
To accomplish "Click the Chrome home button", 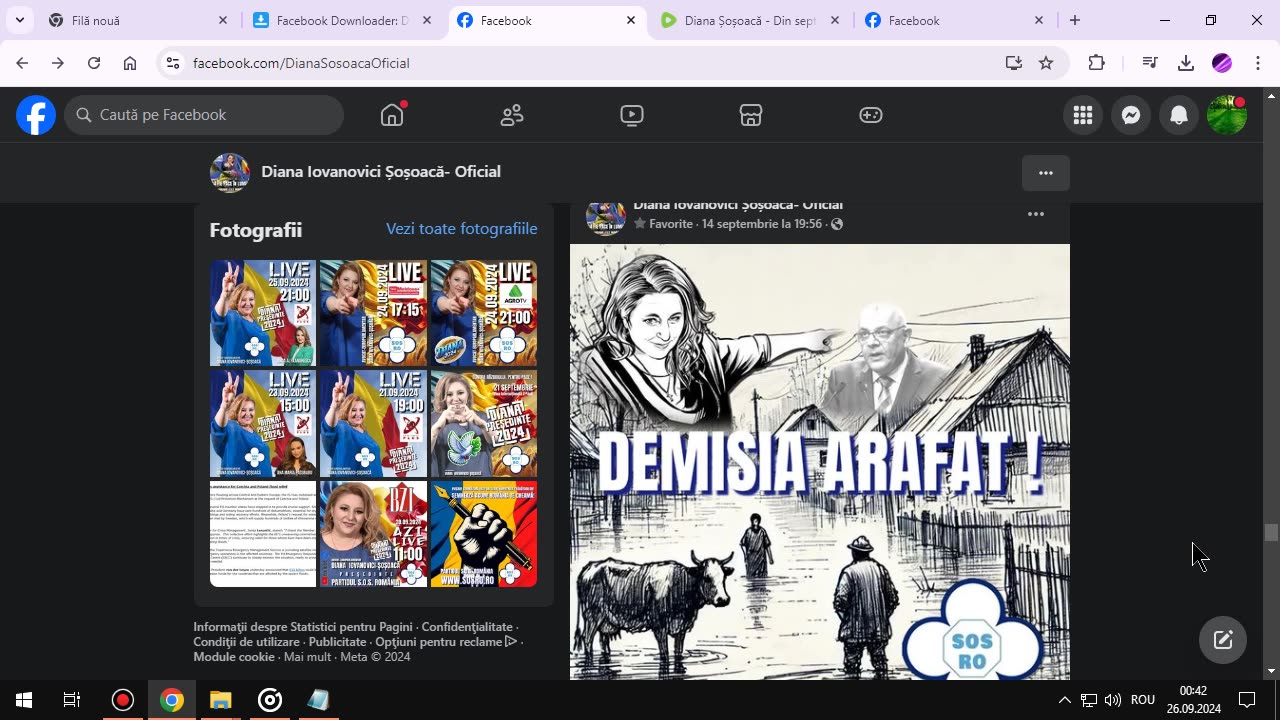I will (130, 63).
